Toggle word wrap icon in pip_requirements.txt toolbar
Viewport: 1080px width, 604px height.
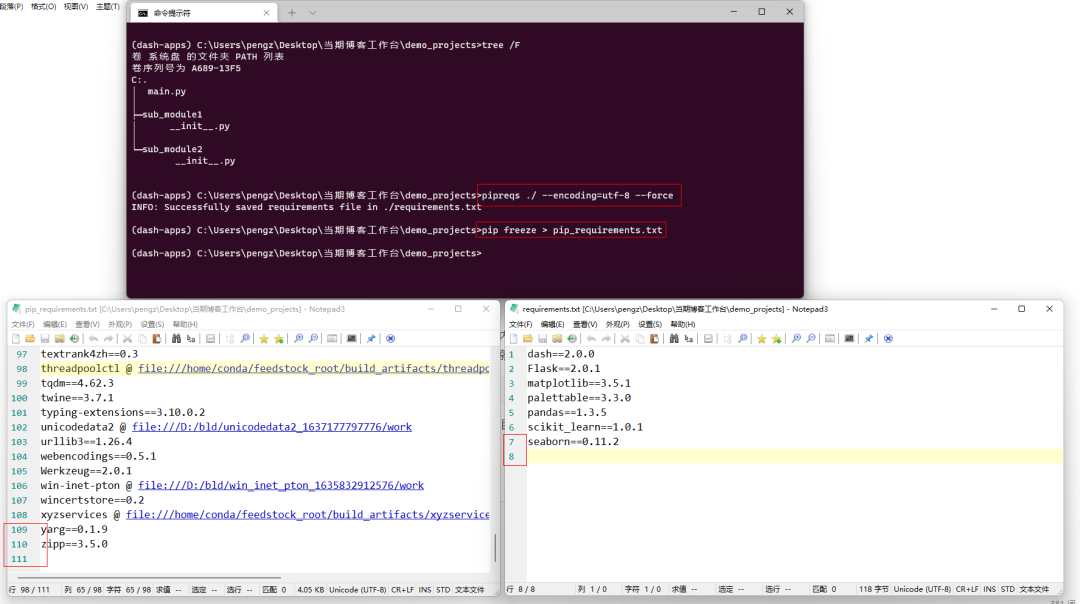(x=211, y=339)
